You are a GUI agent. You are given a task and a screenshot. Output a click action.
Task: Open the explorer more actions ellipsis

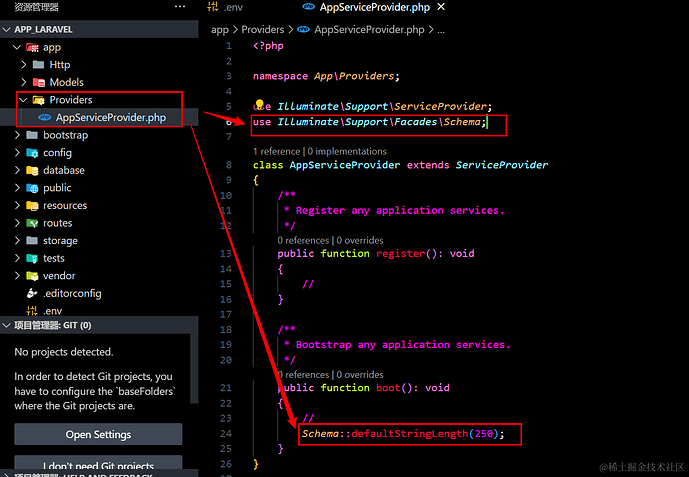[x=179, y=7]
